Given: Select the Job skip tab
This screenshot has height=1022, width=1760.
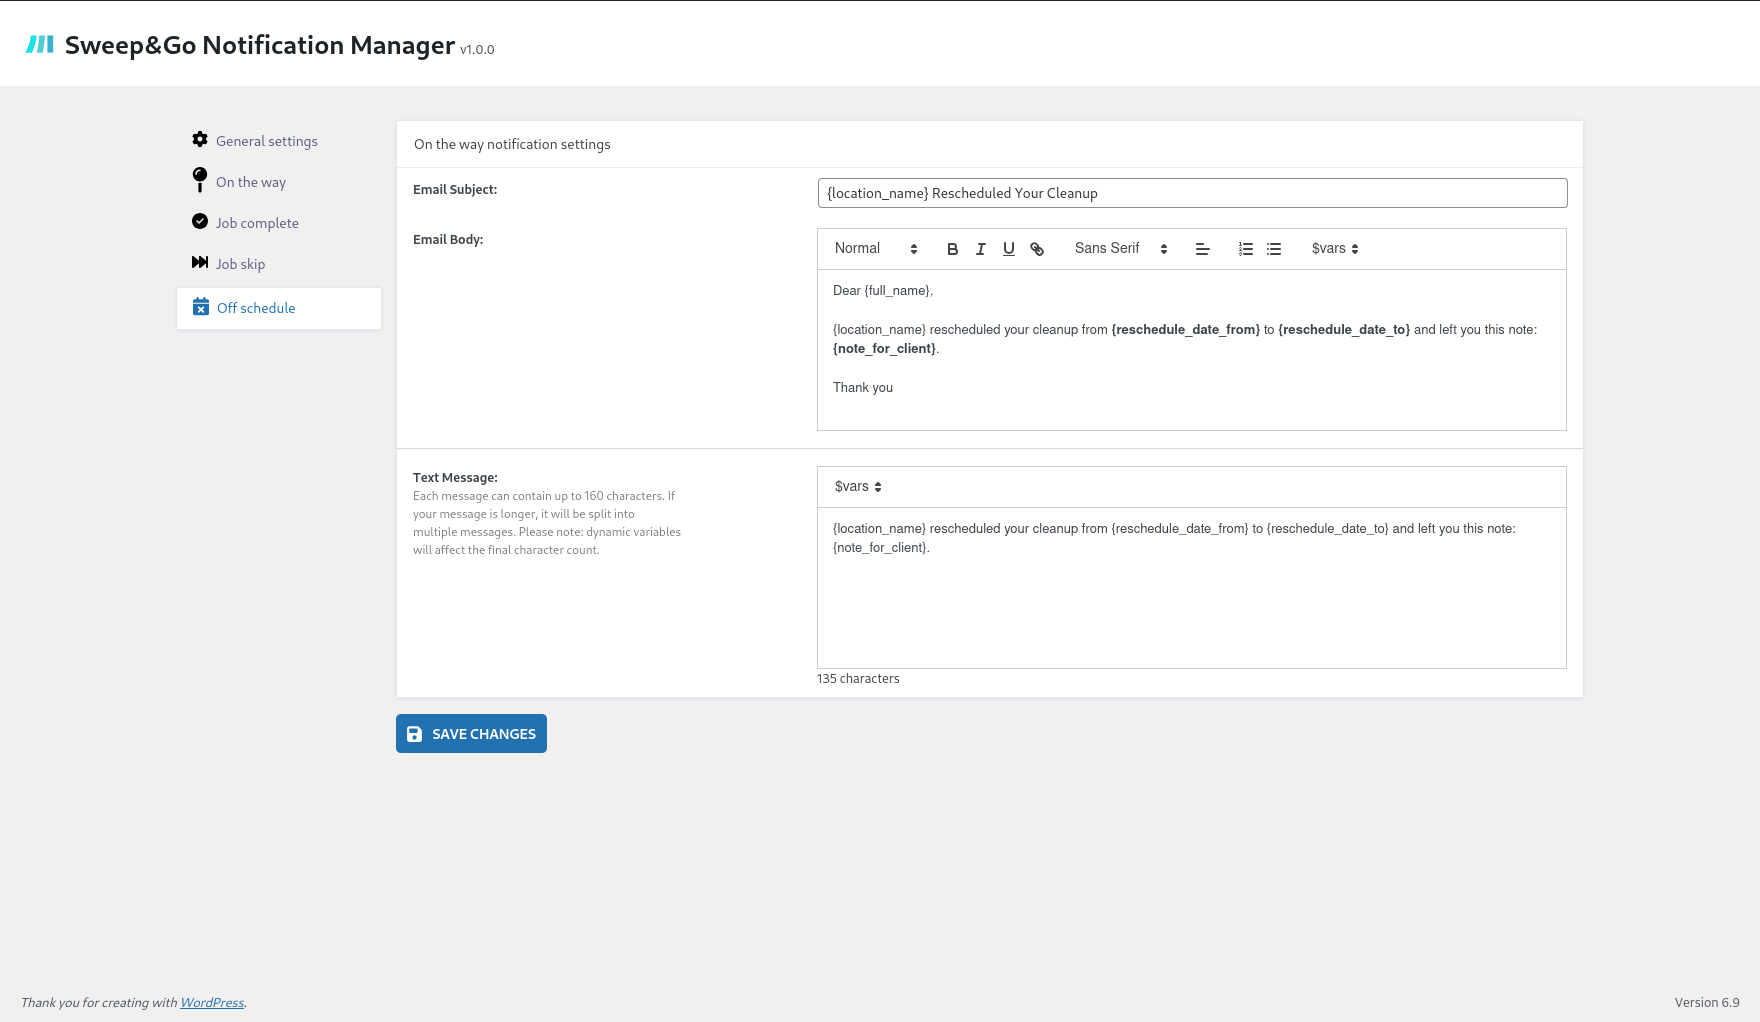Looking at the screenshot, I should (240, 264).
